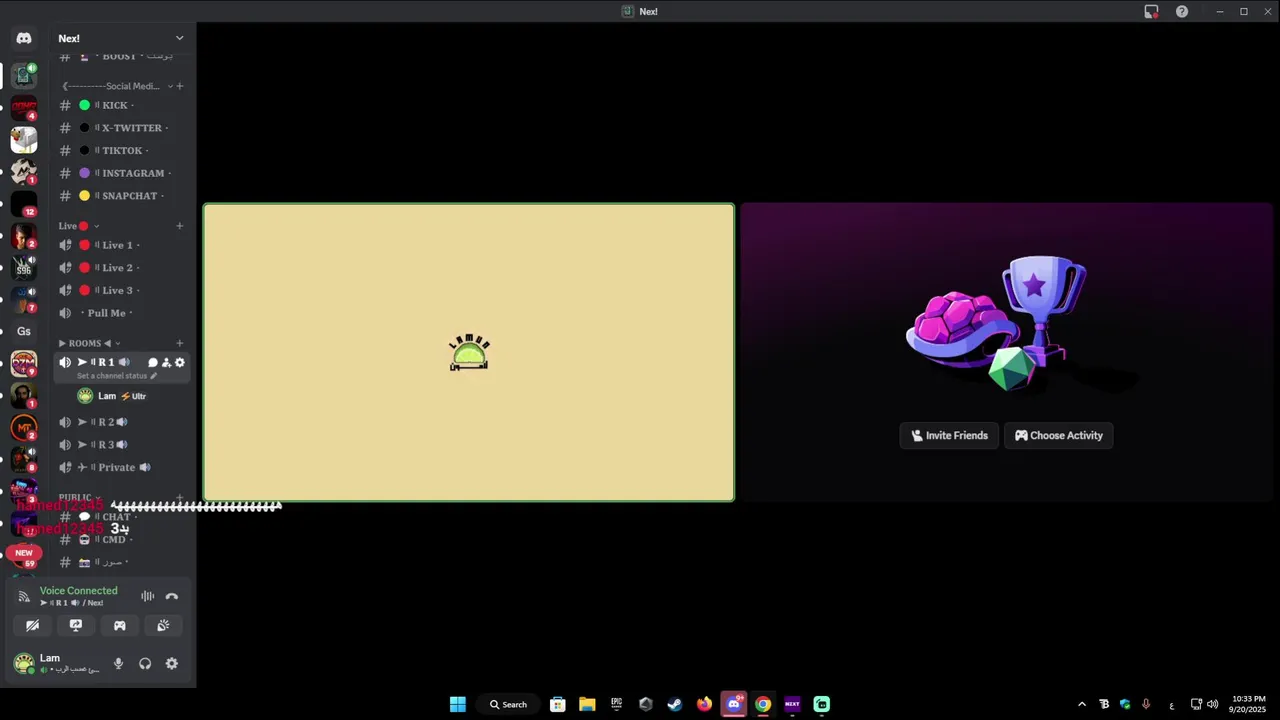This screenshot has height=720, width=1280.
Task: Open R 1 channel chat bubble icon
Action: tap(153, 362)
